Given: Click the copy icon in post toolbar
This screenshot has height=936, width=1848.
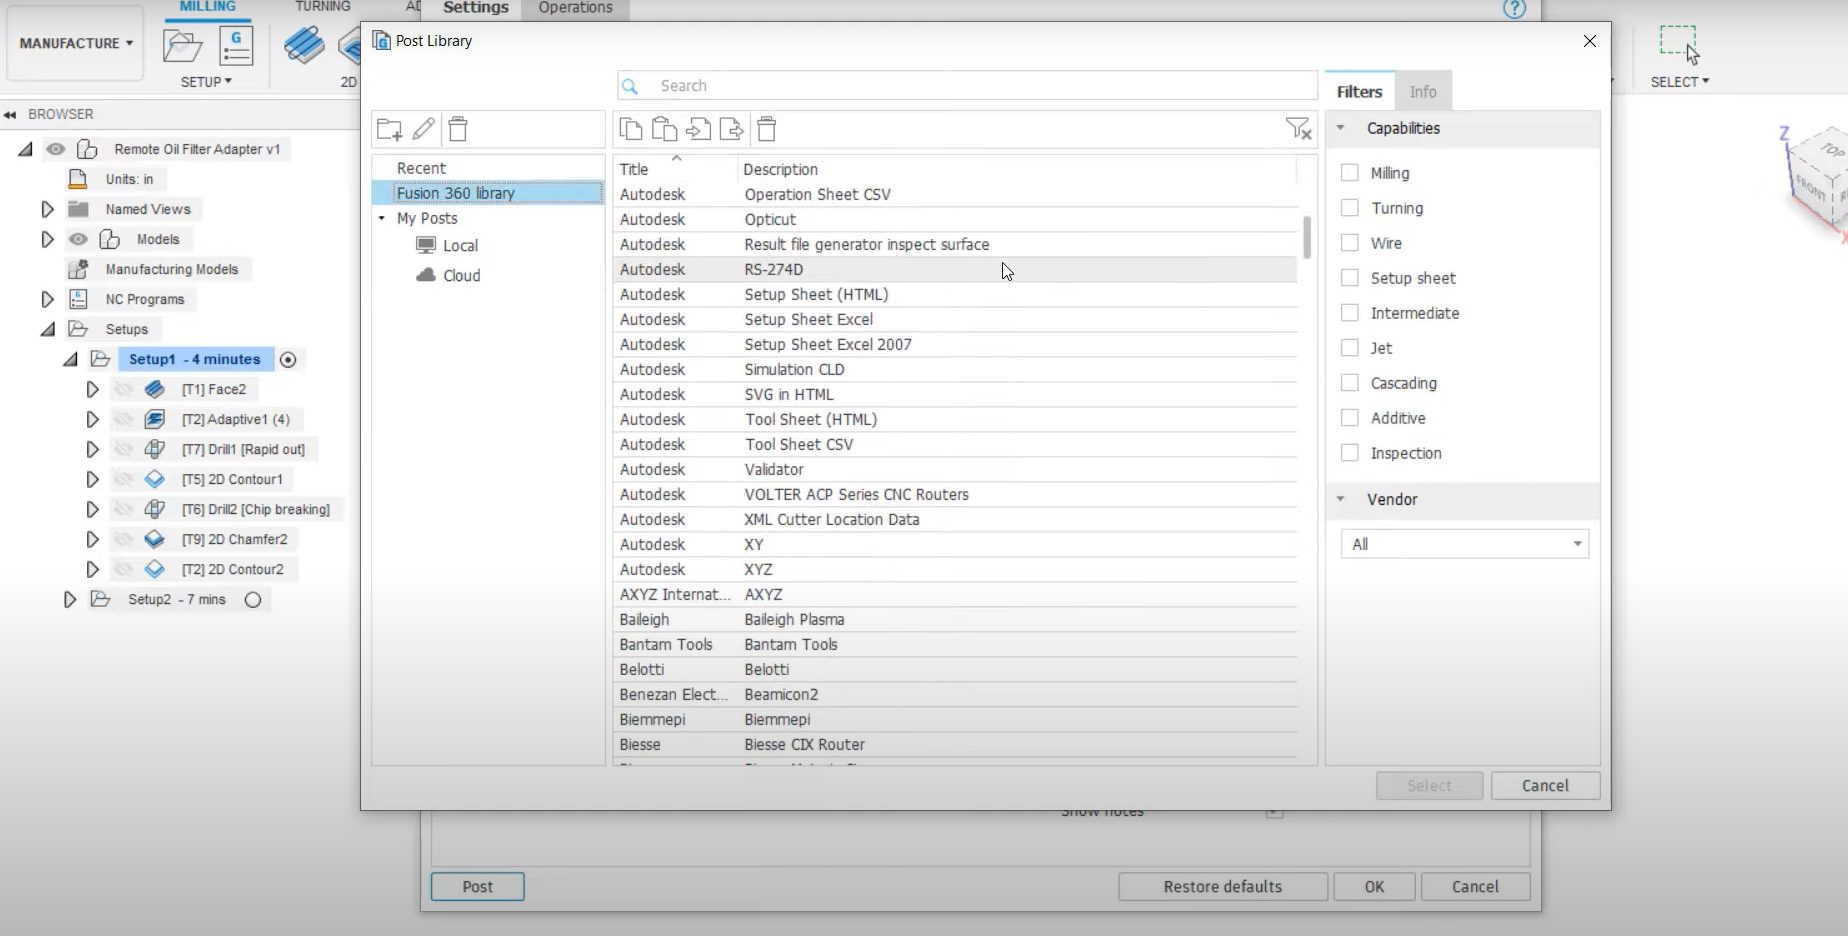Looking at the screenshot, I should (631, 129).
